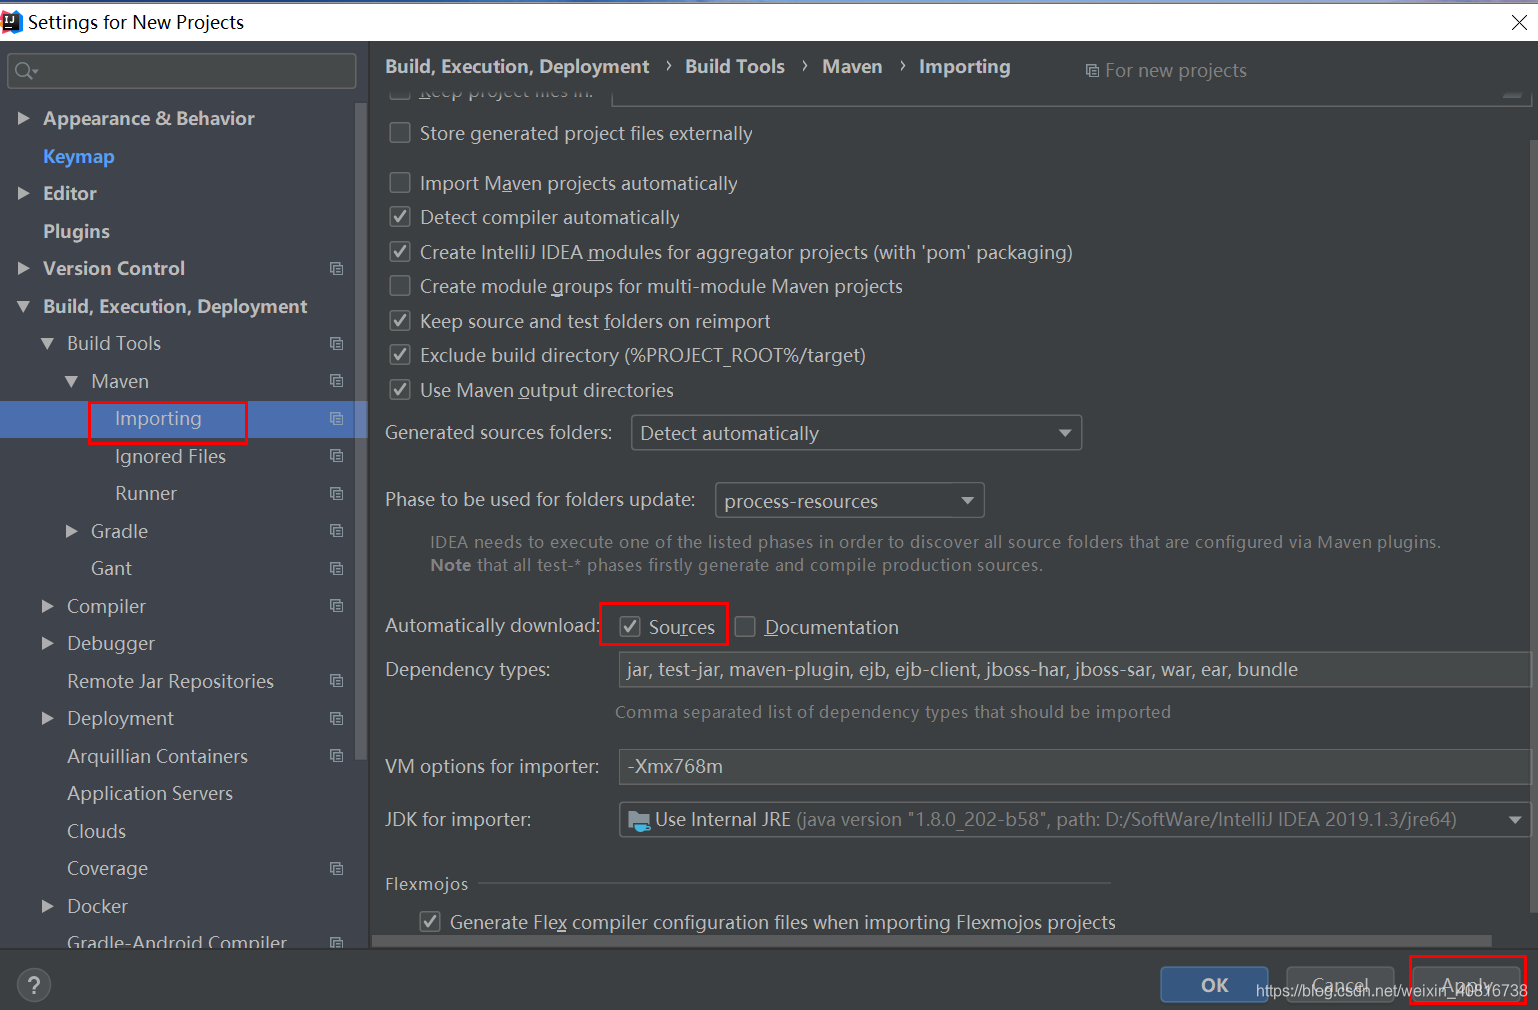
Task: Open Runner settings under Maven
Action: tap(146, 493)
